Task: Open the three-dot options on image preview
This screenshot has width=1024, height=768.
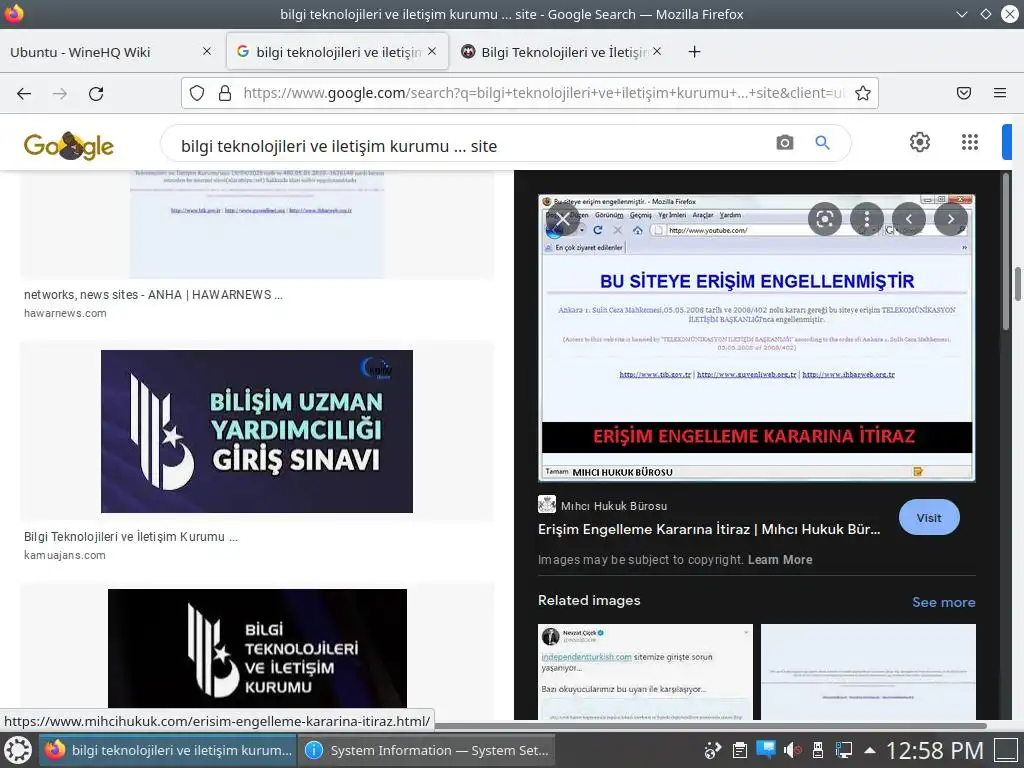Action: (x=867, y=219)
